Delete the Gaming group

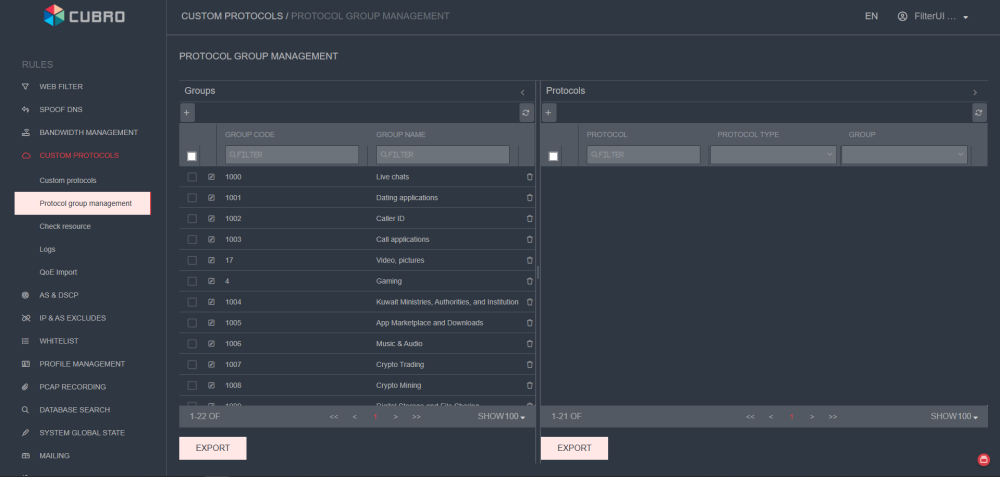529,281
